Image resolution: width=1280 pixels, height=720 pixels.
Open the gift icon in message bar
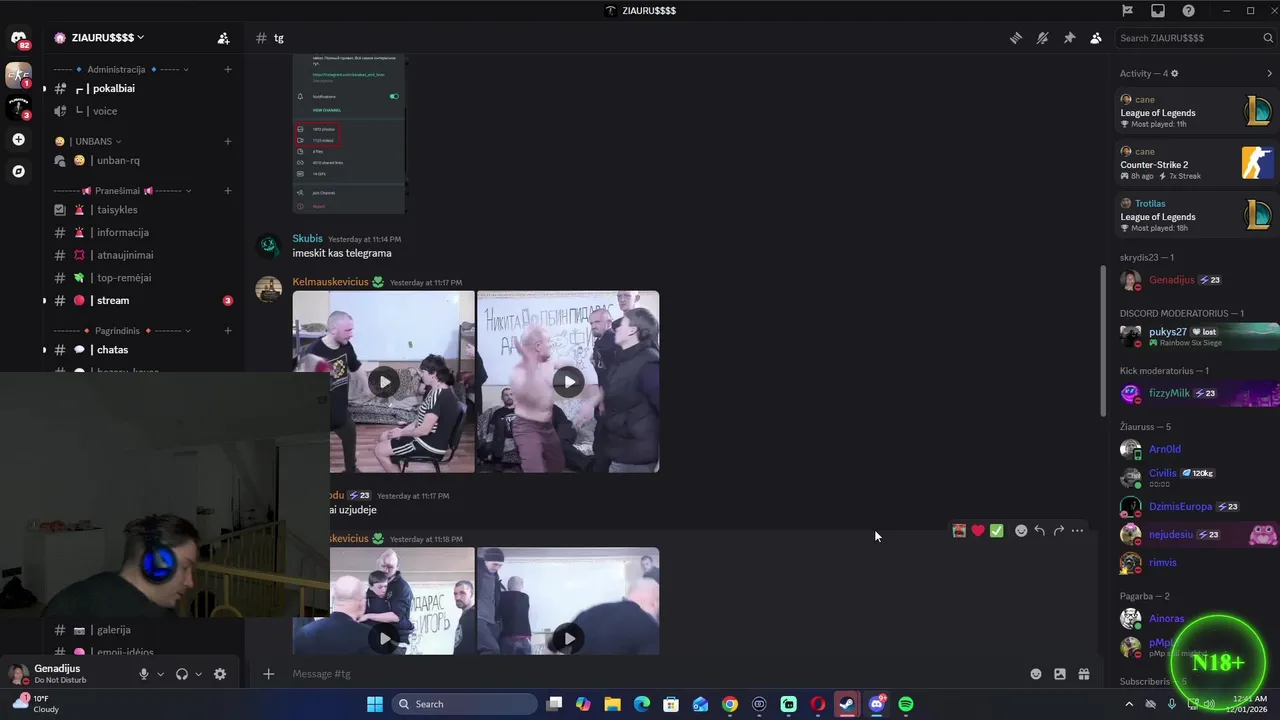pyautogui.click(x=1084, y=674)
